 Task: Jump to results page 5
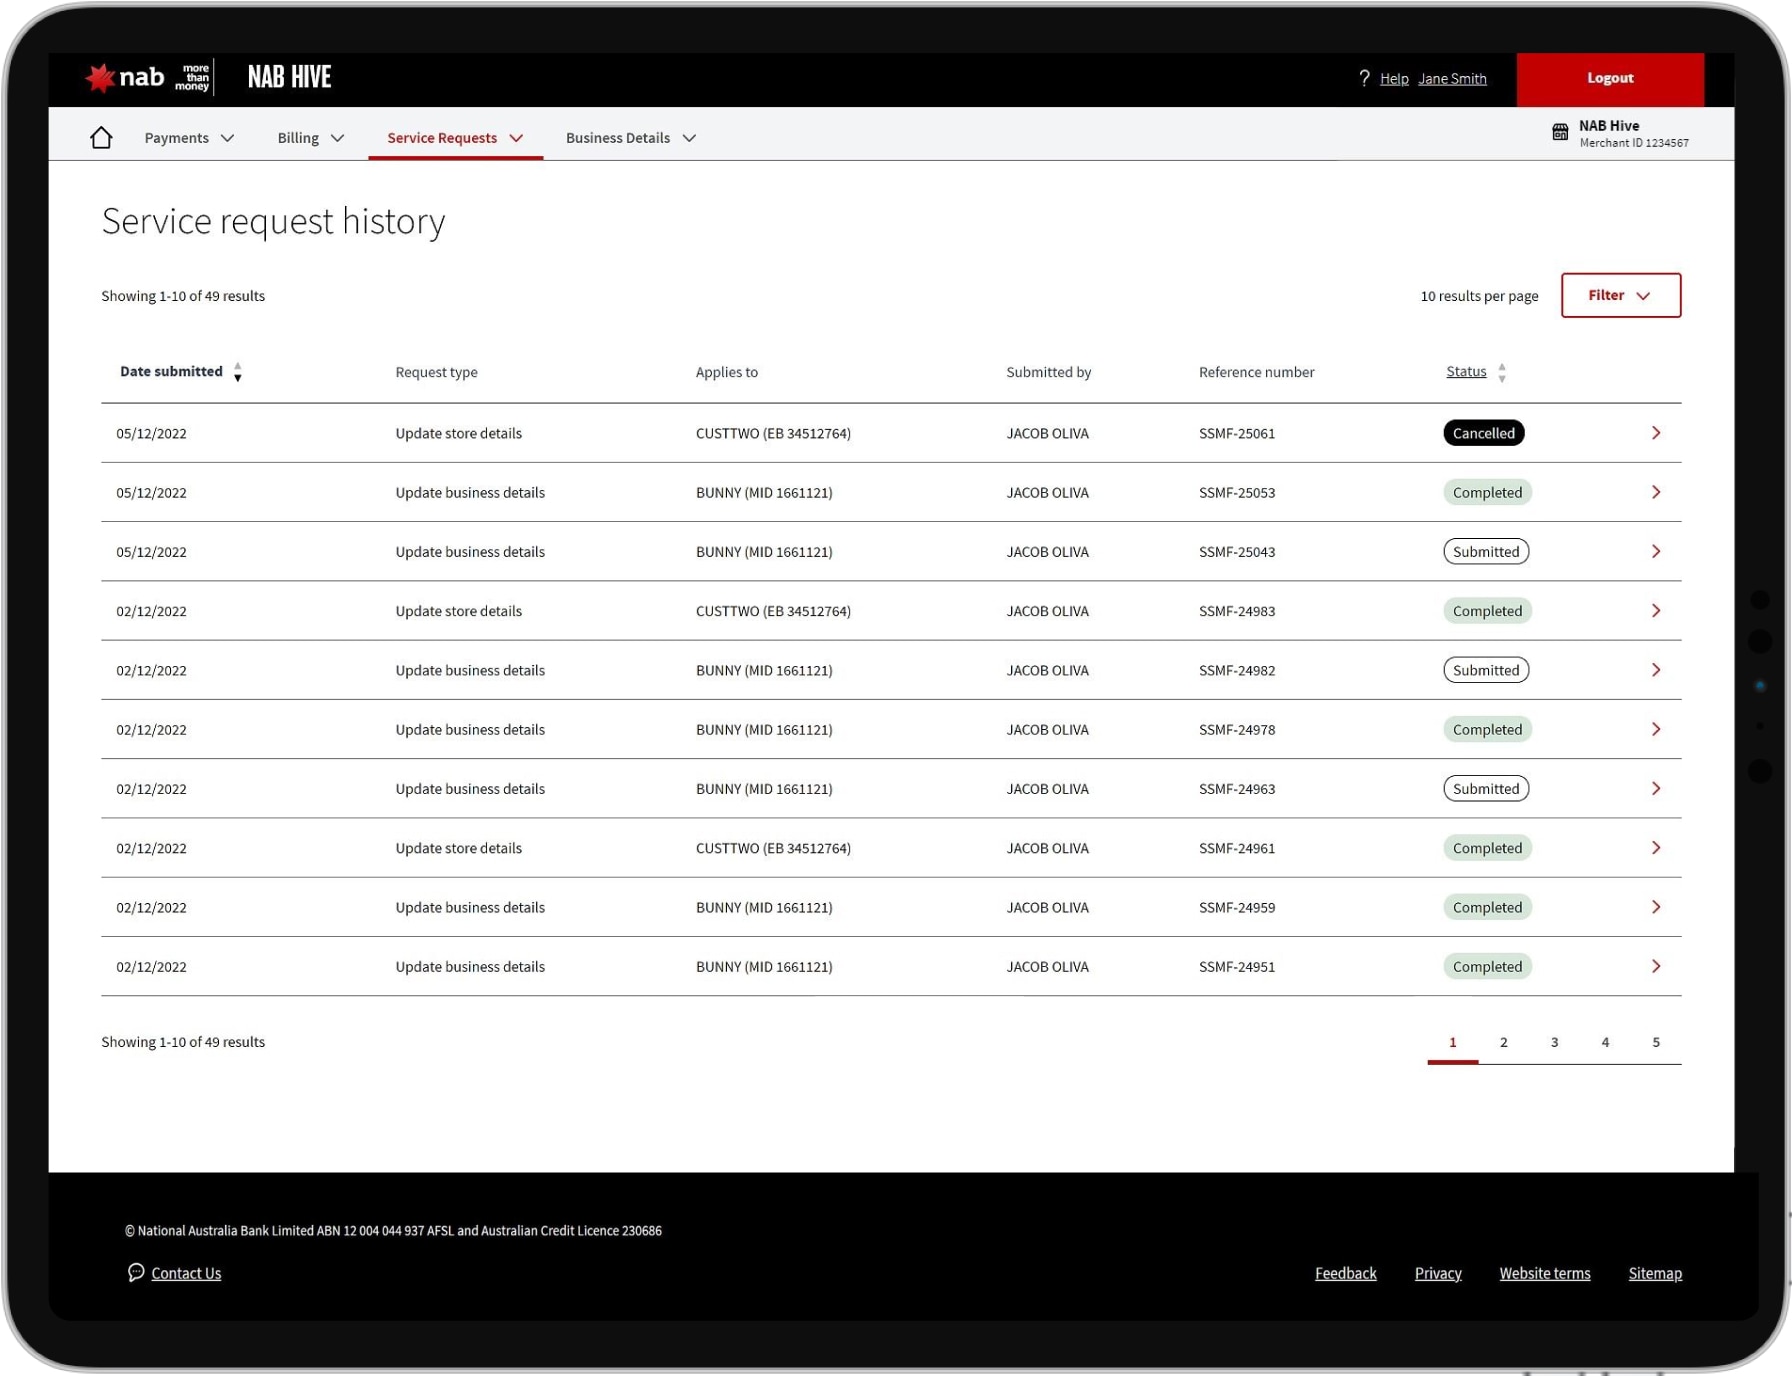(x=1655, y=1042)
